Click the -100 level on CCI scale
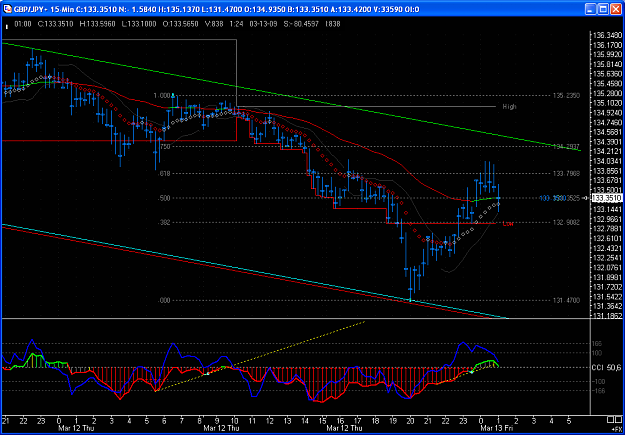This screenshot has width=625, height=435. [600, 382]
